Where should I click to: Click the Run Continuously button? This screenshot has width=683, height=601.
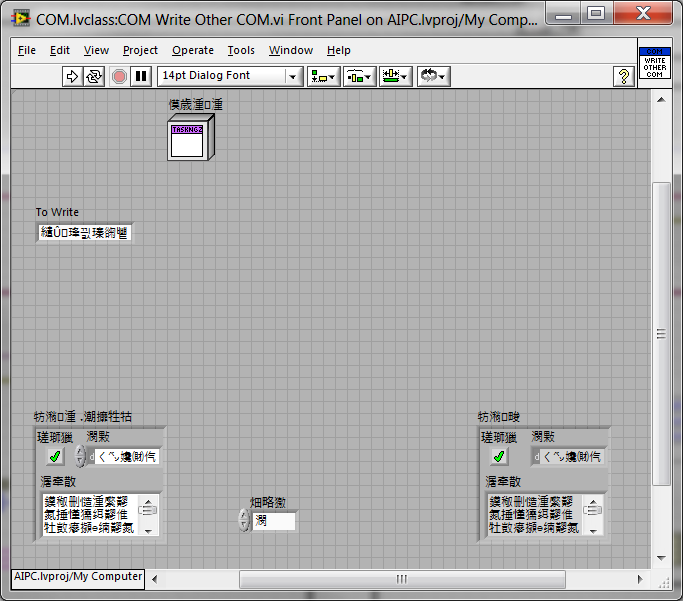click(94, 77)
